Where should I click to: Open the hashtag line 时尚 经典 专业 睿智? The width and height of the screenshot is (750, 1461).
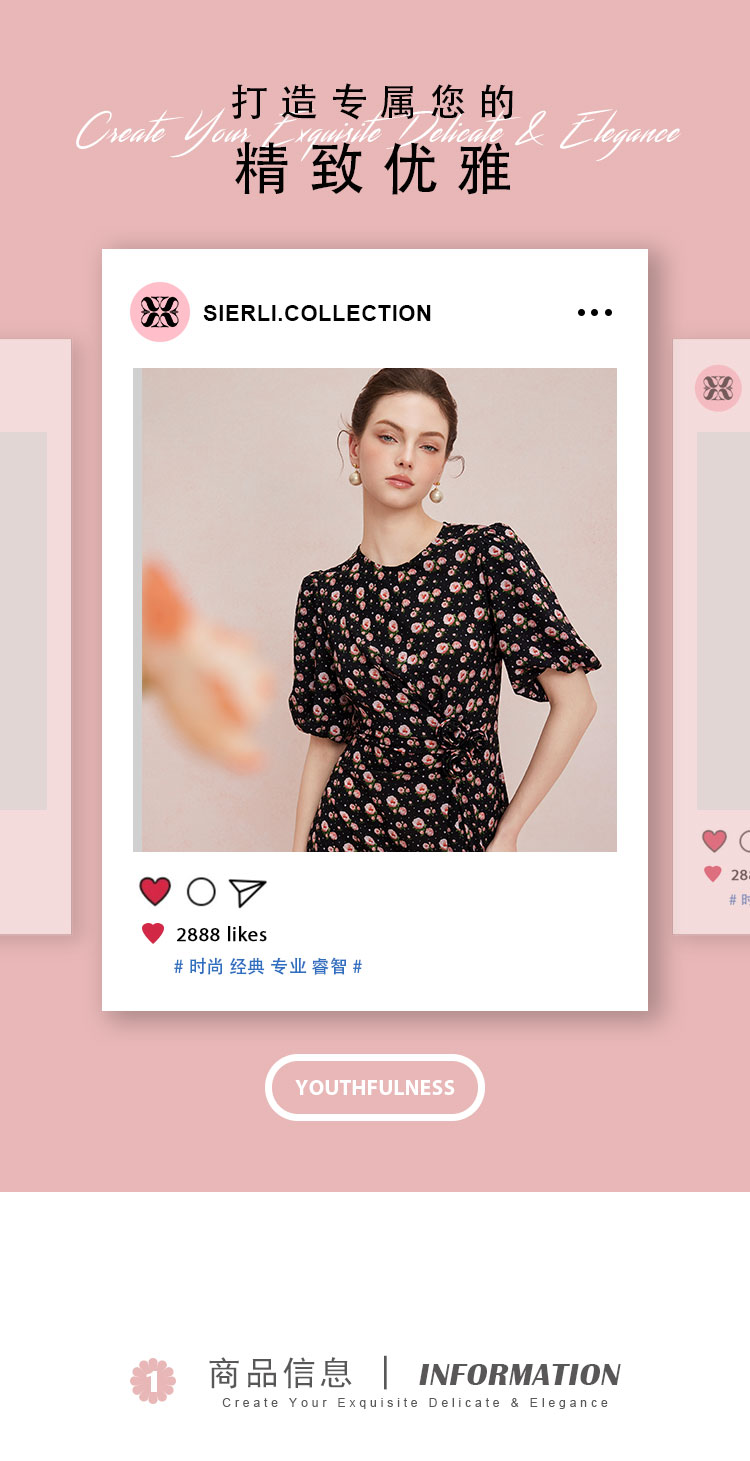268,966
